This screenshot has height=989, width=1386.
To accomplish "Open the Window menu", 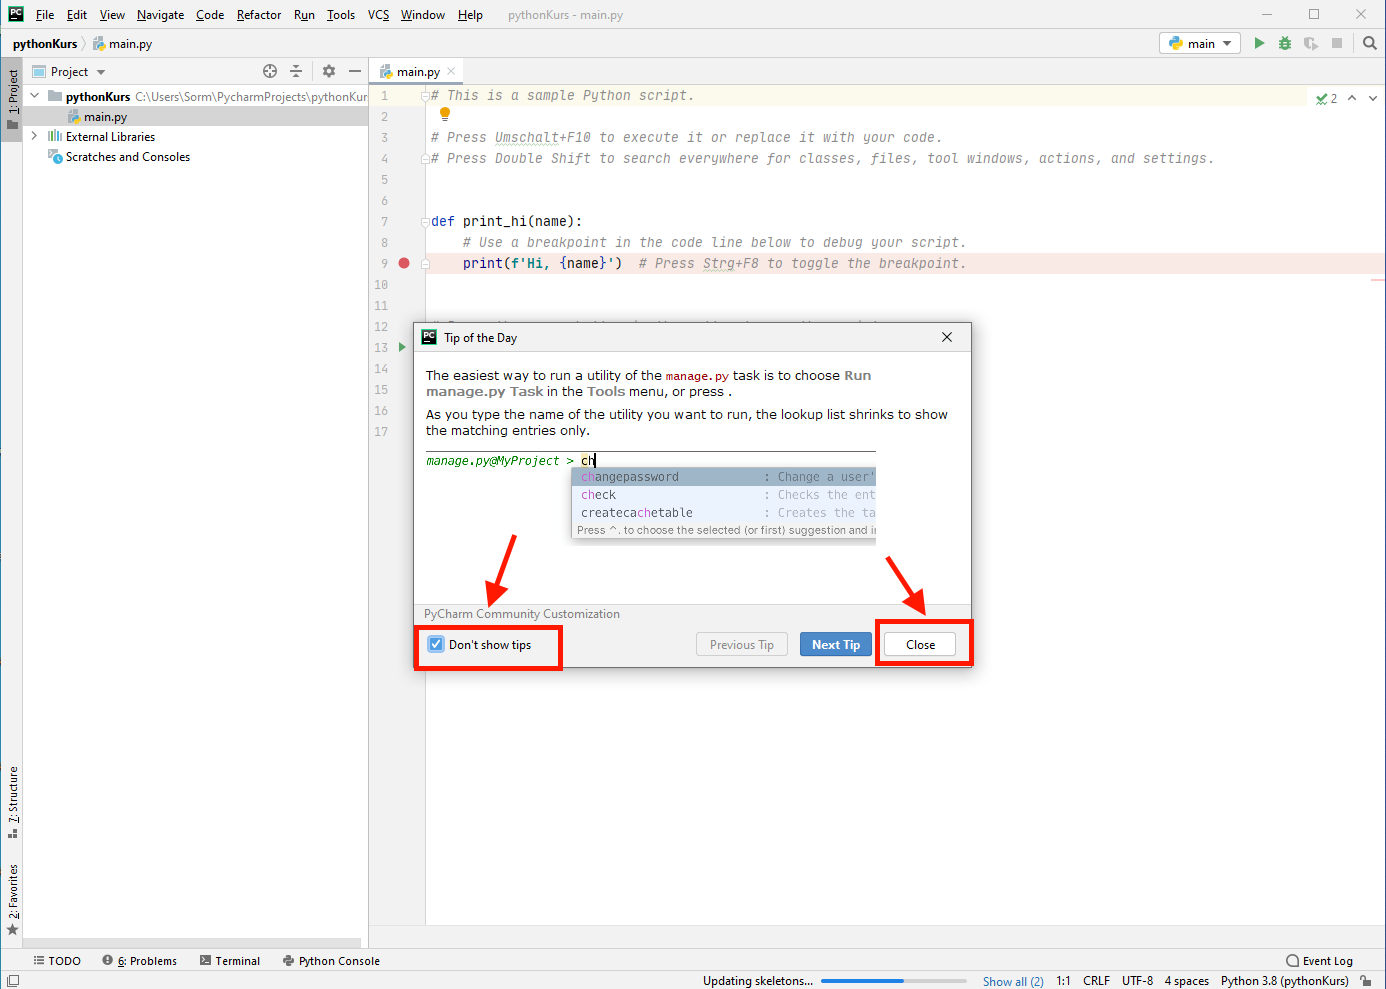I will 423,14.
